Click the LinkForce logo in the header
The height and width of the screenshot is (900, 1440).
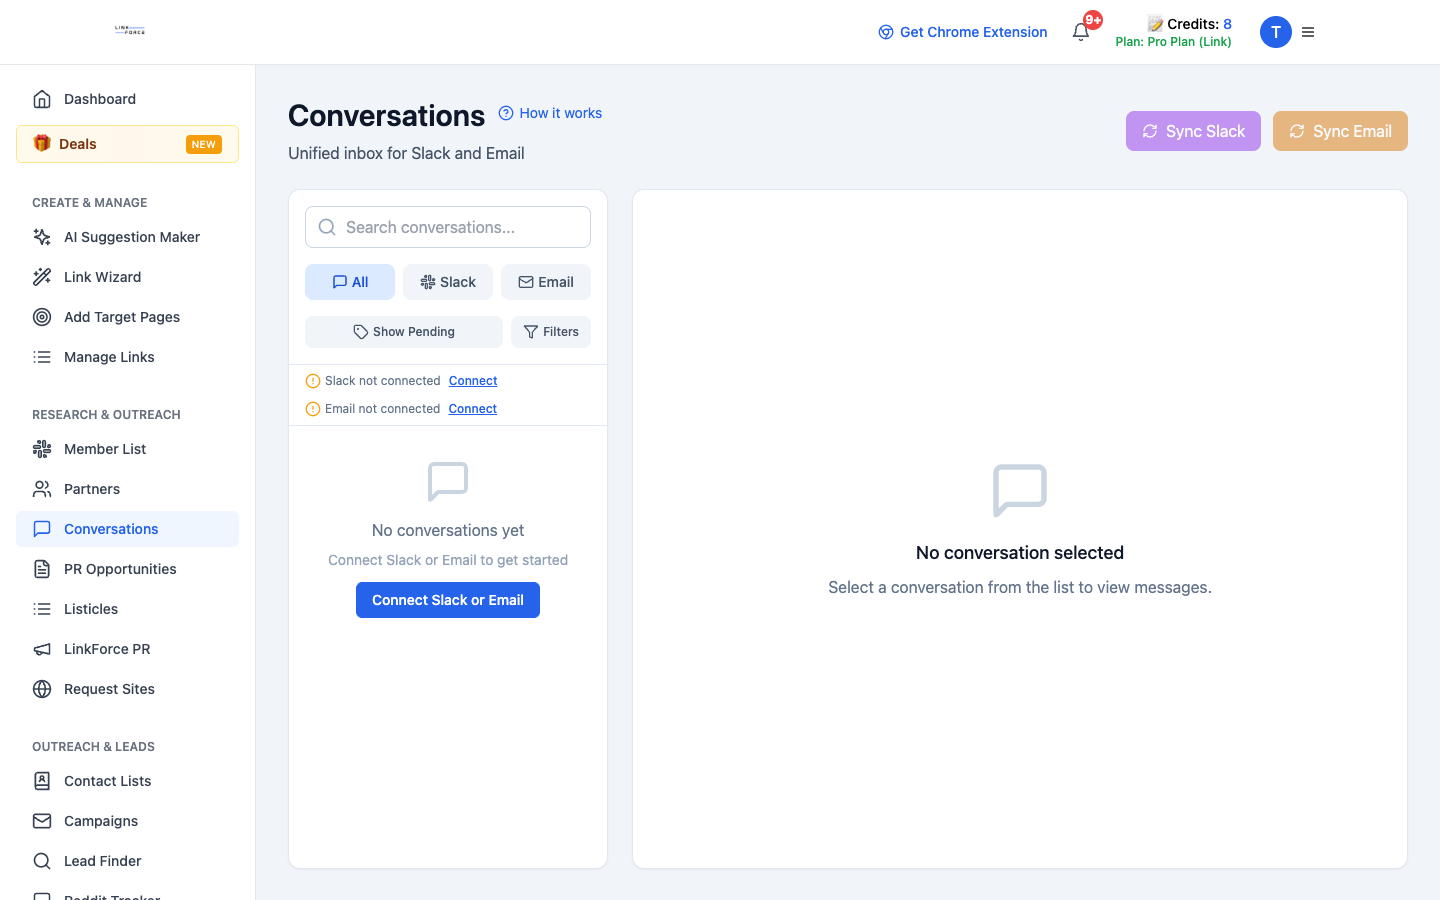coord(130,31)
